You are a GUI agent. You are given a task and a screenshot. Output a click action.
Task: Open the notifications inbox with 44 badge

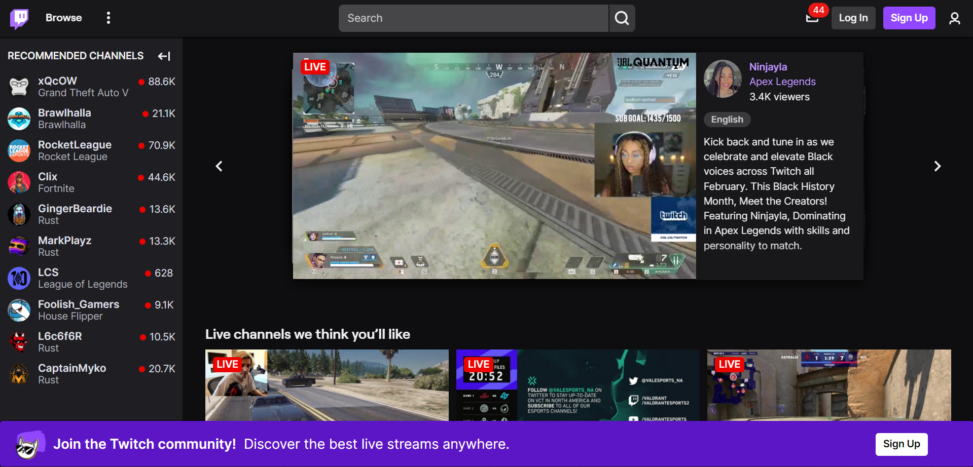812,18
